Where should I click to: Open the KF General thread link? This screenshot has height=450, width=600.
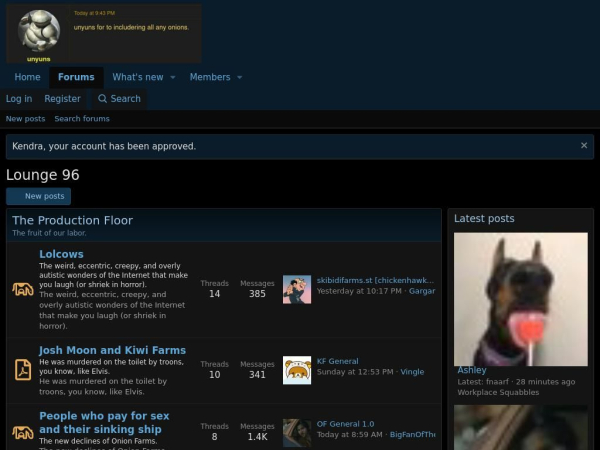click(x=338, y=361)
